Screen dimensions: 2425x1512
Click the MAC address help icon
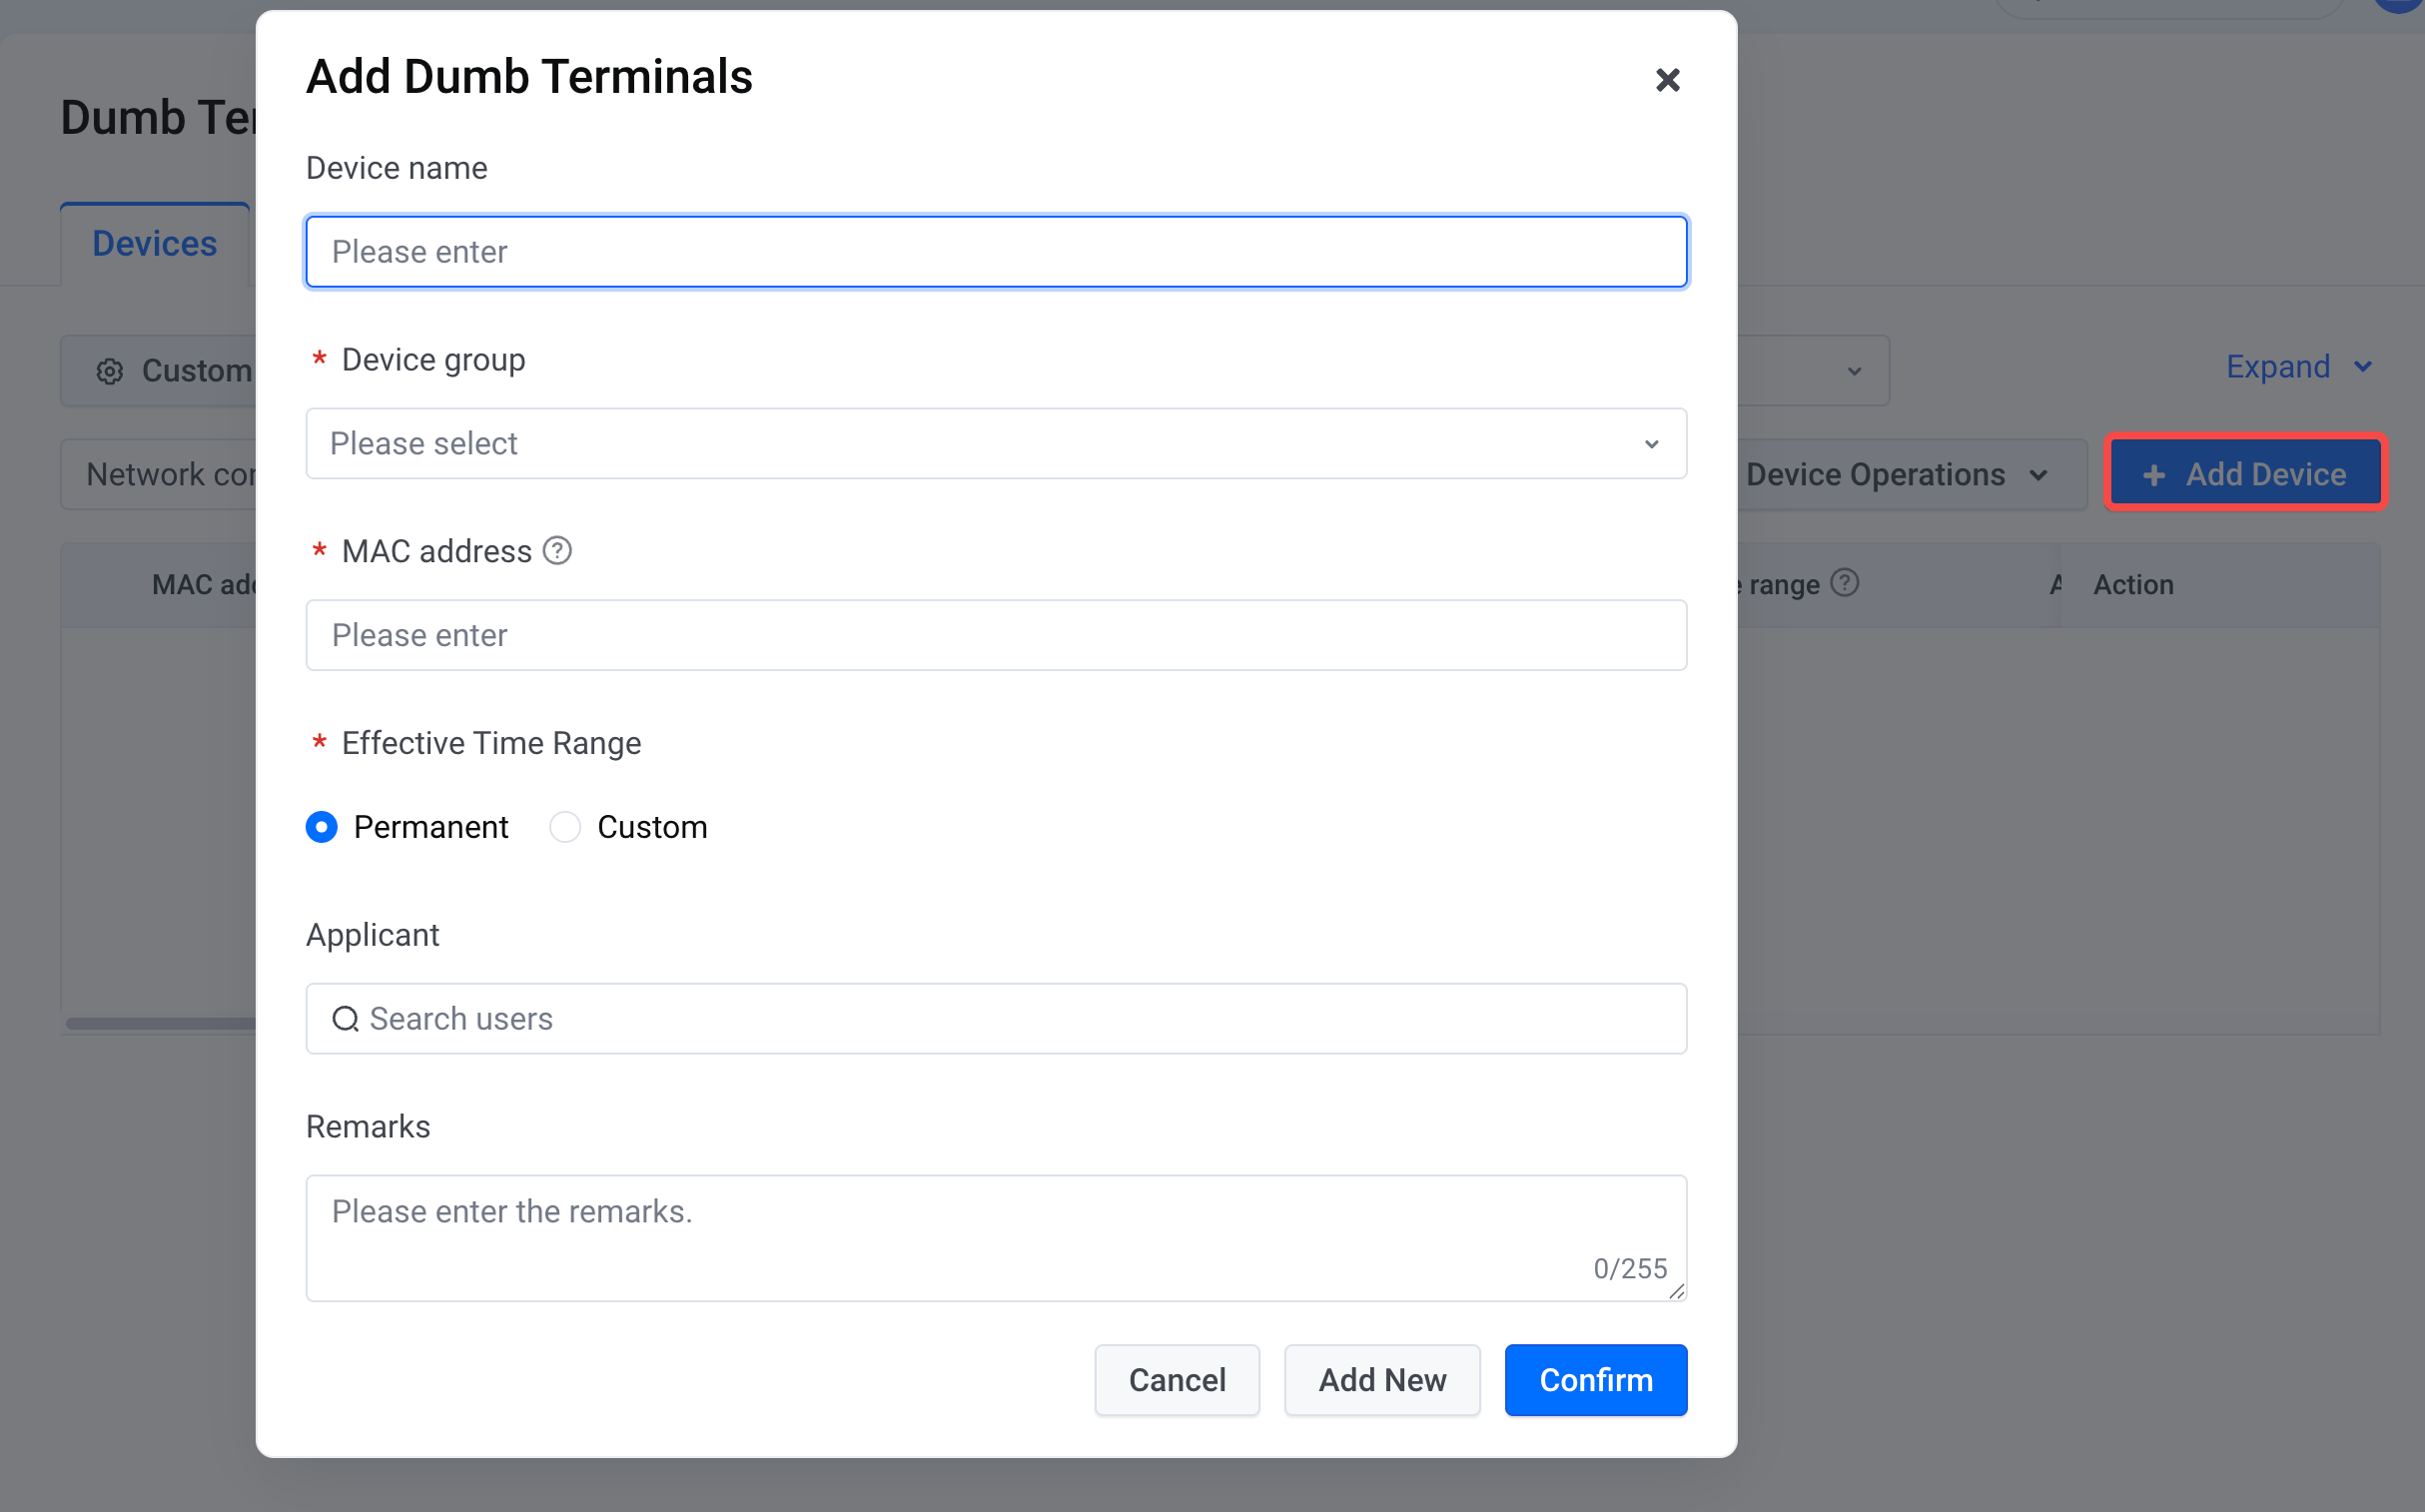(557, 551)
